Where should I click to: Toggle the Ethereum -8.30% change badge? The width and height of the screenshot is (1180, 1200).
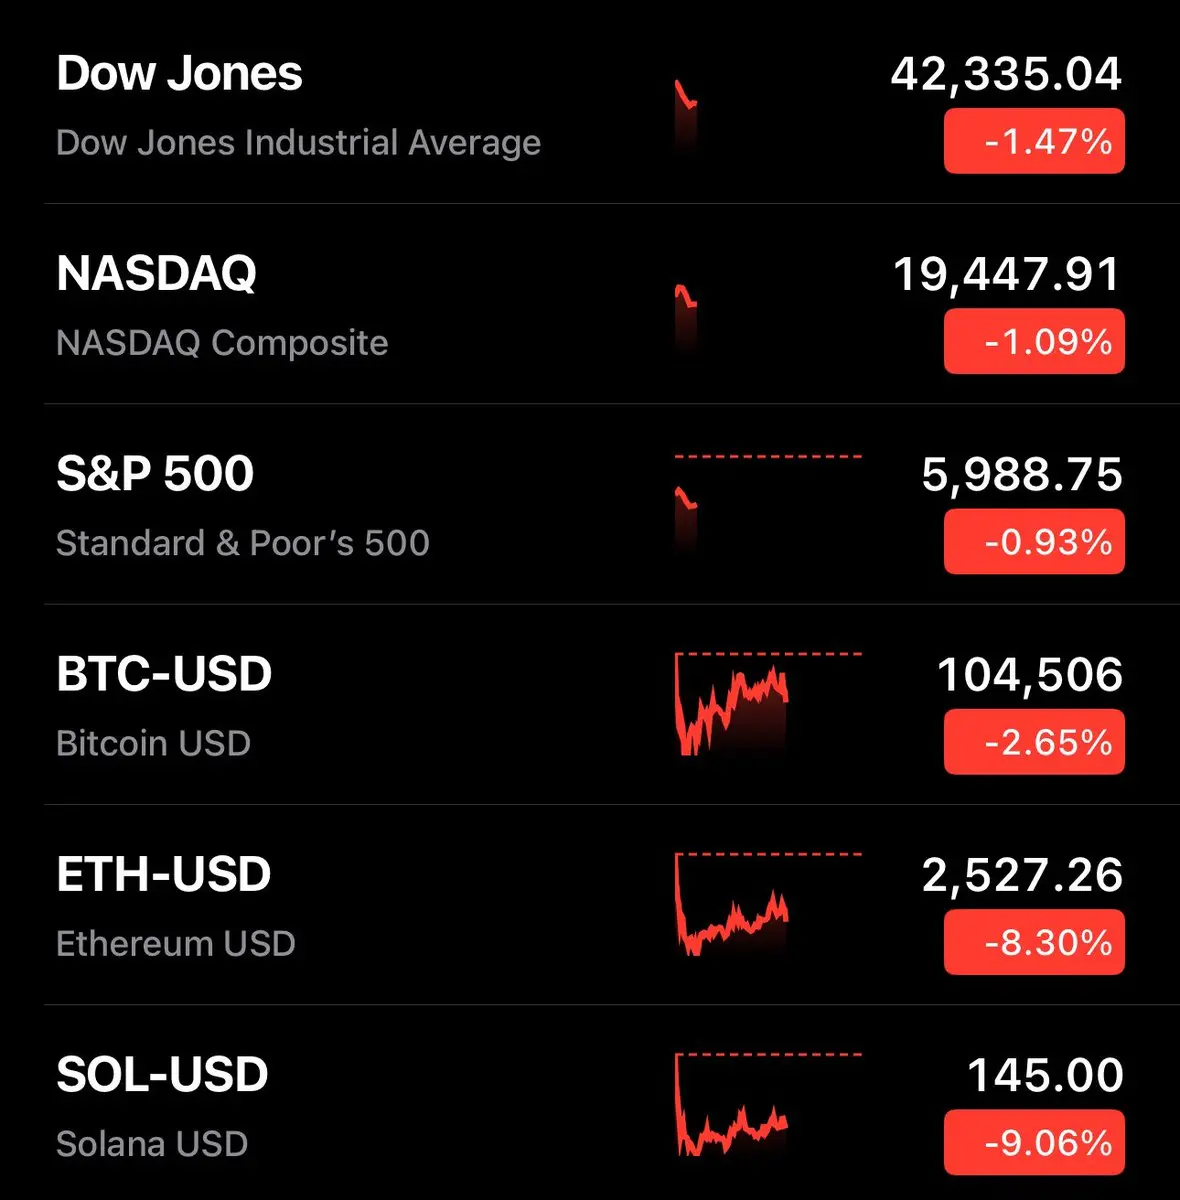point(1034,942)
